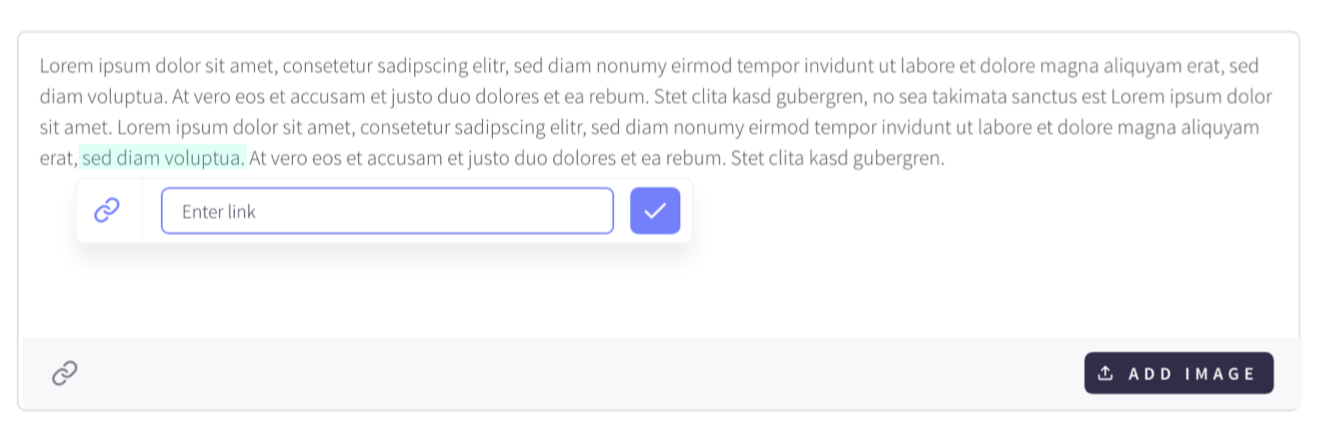Click highlighted text "sed diam voluptua."

tap(163, 158)
